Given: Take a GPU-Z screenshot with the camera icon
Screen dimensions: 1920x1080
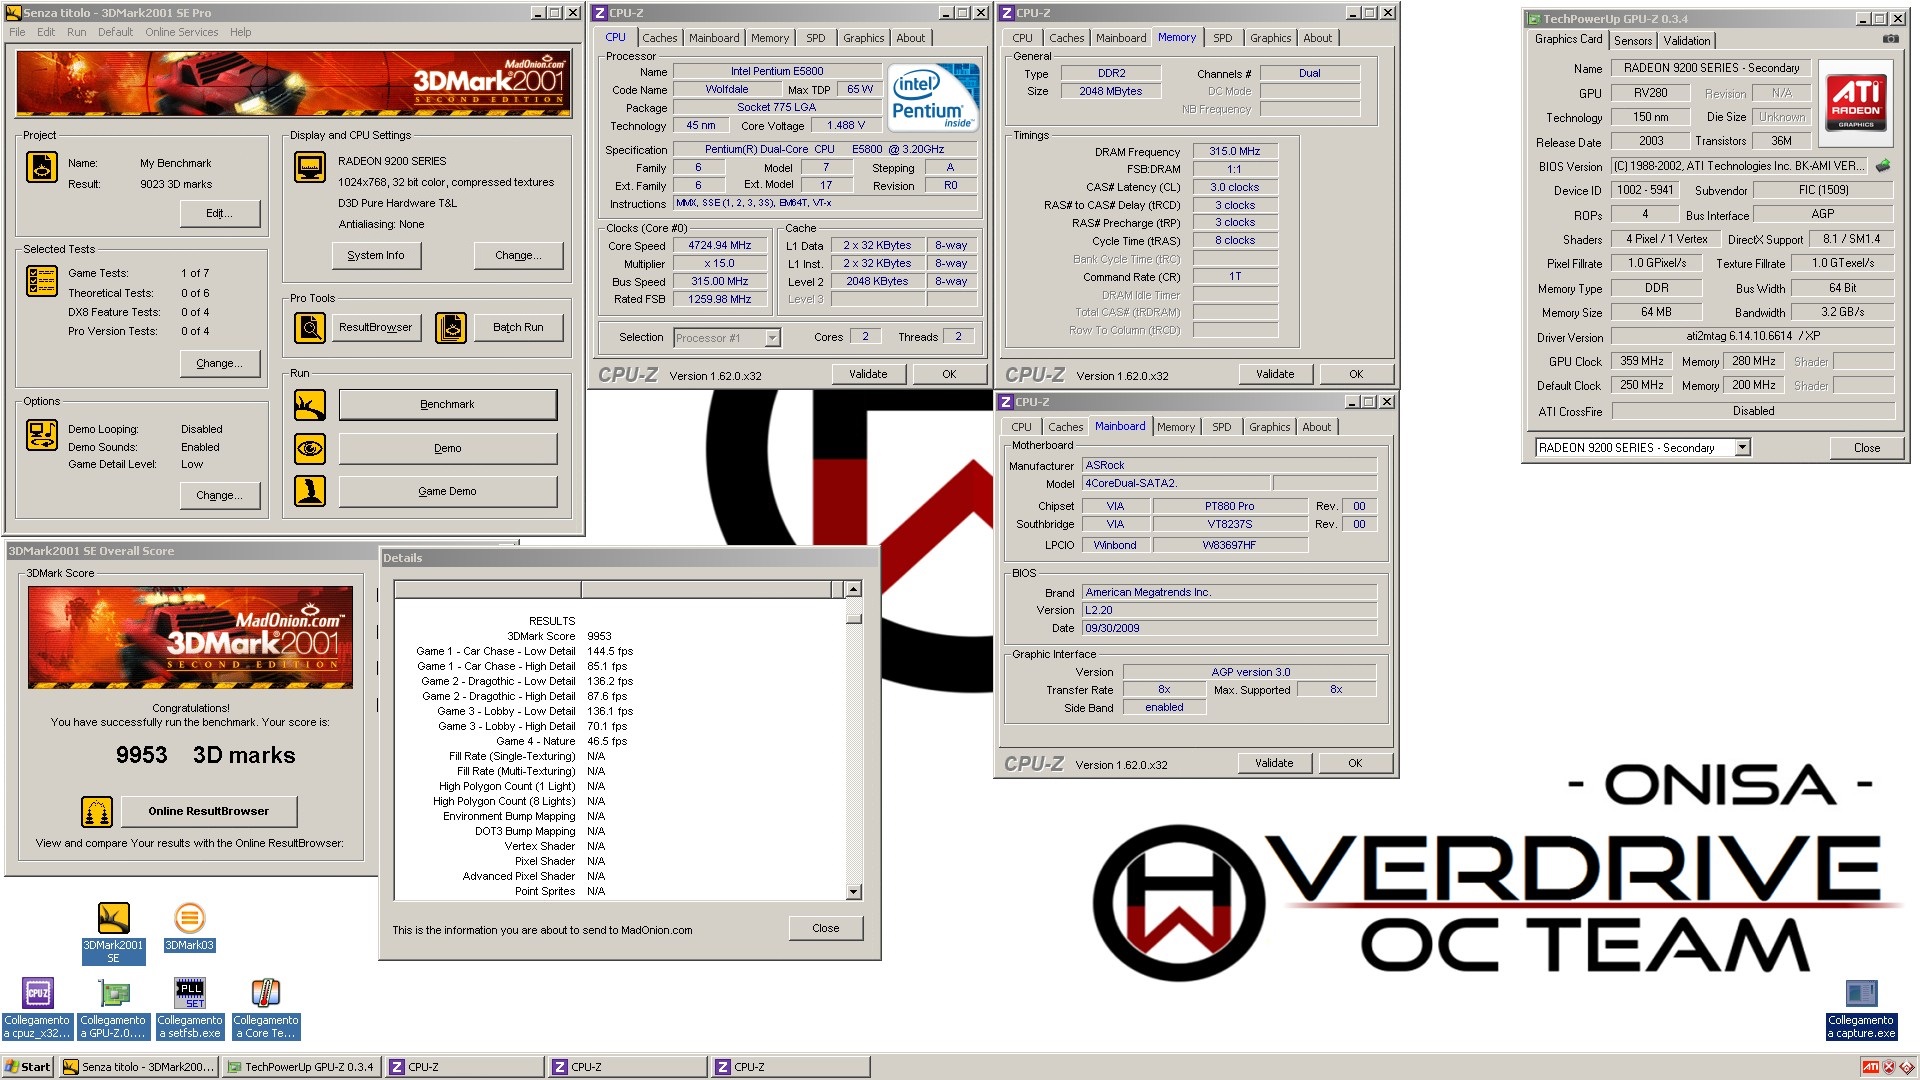Looking at the screenshot, I should 1891,39.
